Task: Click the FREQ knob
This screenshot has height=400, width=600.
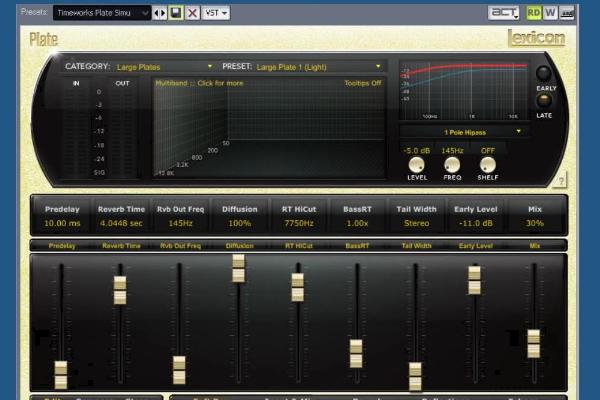Action: [x=452, y=165]
